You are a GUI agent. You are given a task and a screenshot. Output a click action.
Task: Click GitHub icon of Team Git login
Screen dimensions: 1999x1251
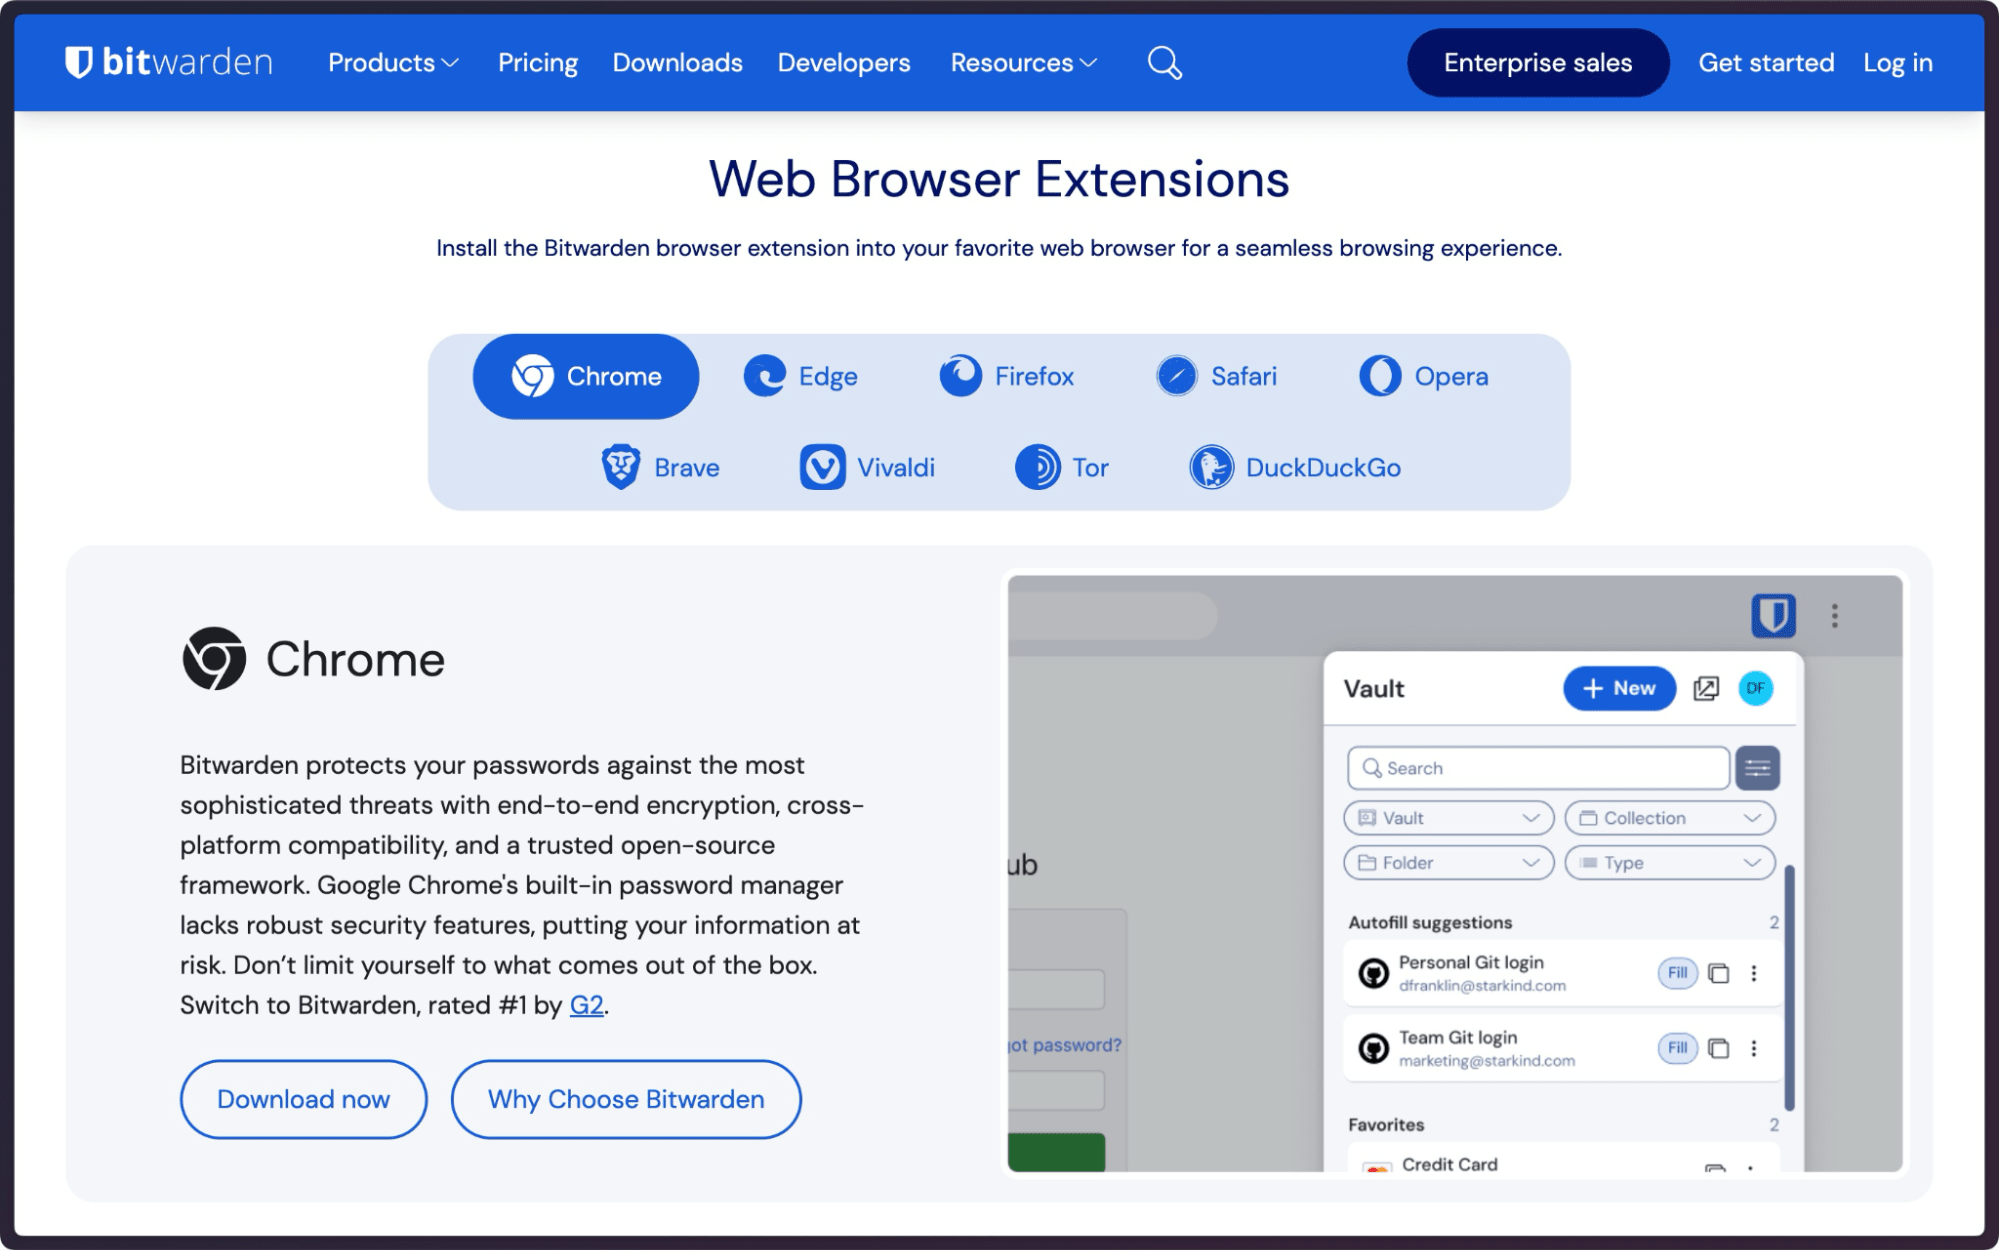click(x=1373, y=1048)
